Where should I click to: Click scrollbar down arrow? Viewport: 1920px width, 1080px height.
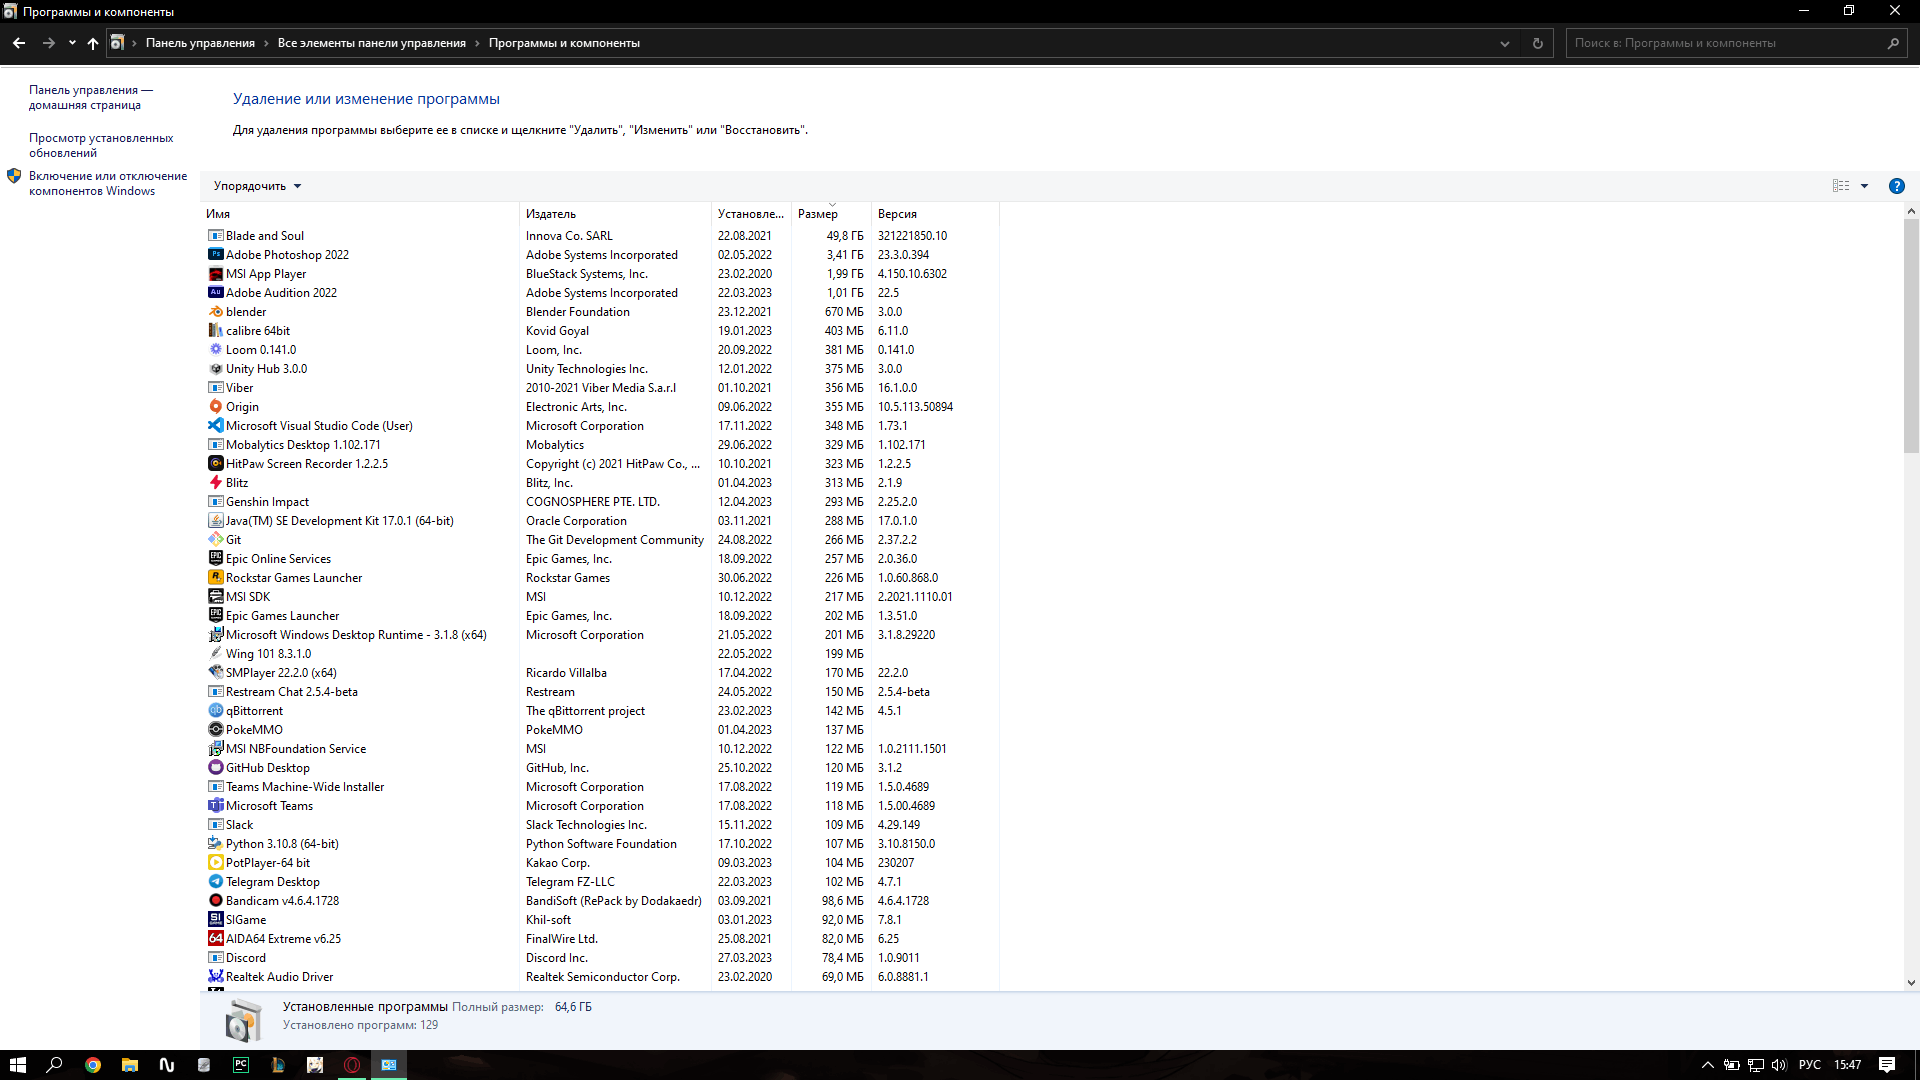pos(1911,983)
